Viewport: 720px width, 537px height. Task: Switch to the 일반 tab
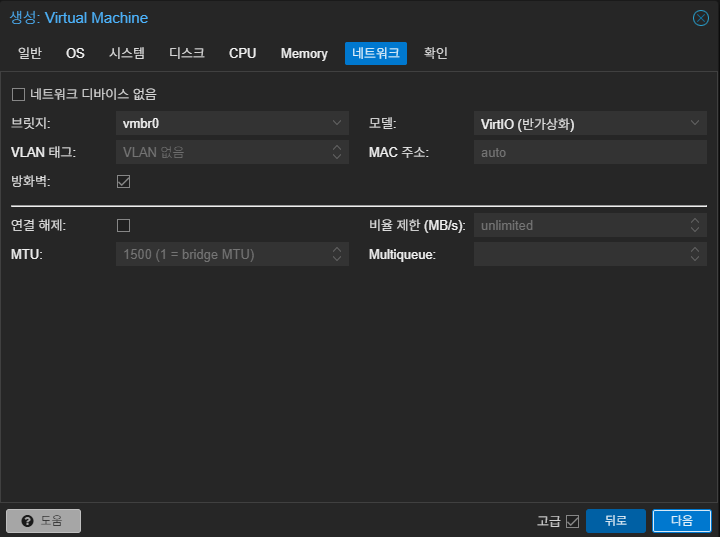(30, 53)
